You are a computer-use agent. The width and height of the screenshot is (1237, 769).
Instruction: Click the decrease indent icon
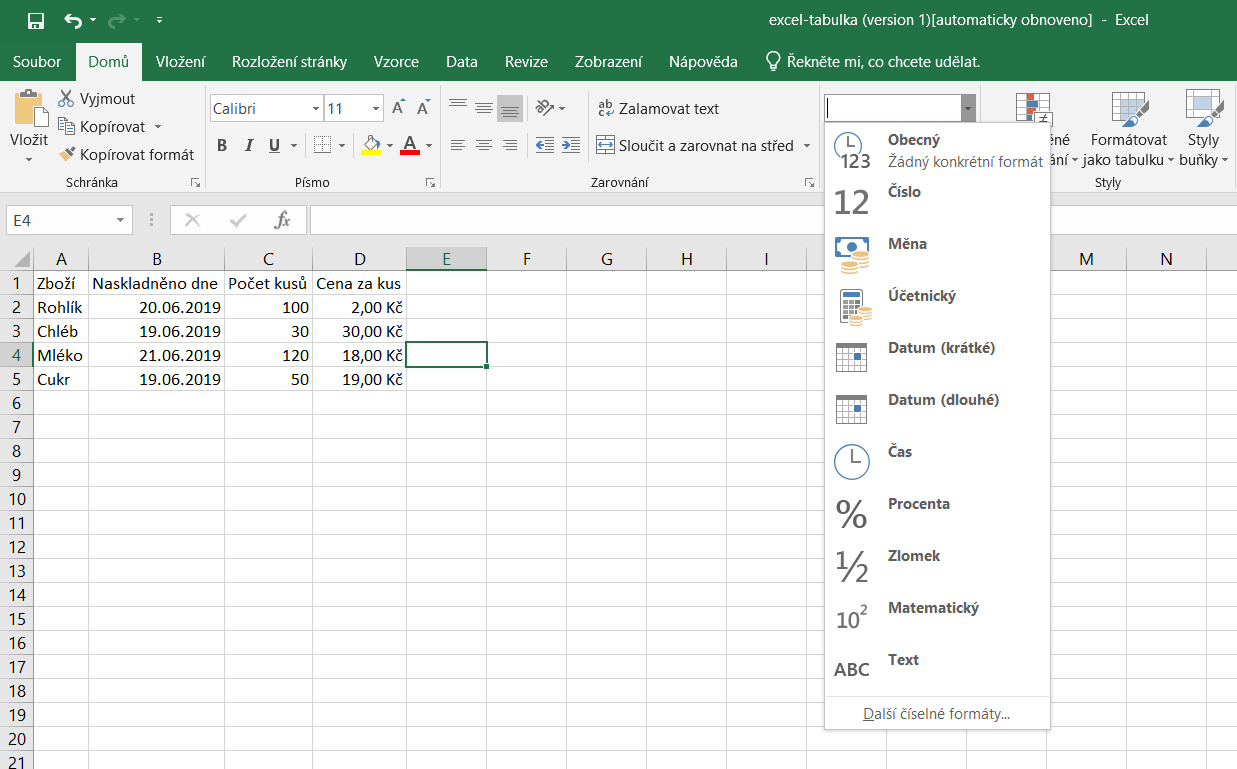coord(545,145)
